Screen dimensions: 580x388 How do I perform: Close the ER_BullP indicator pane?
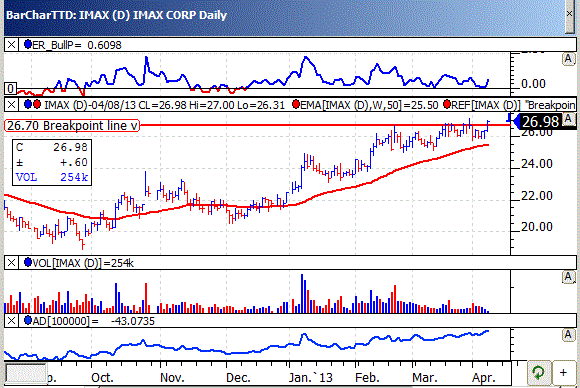(11, 45)
